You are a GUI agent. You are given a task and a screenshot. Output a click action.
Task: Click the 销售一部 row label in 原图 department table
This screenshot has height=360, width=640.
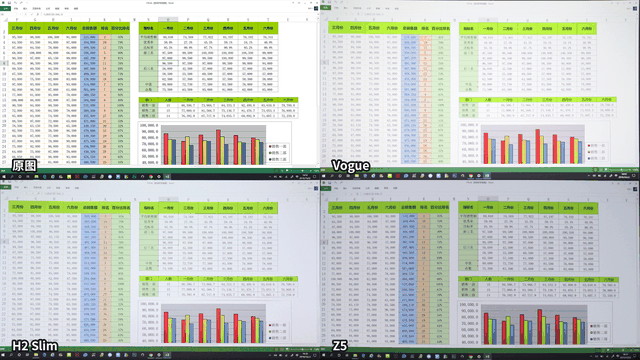[149, 105]
